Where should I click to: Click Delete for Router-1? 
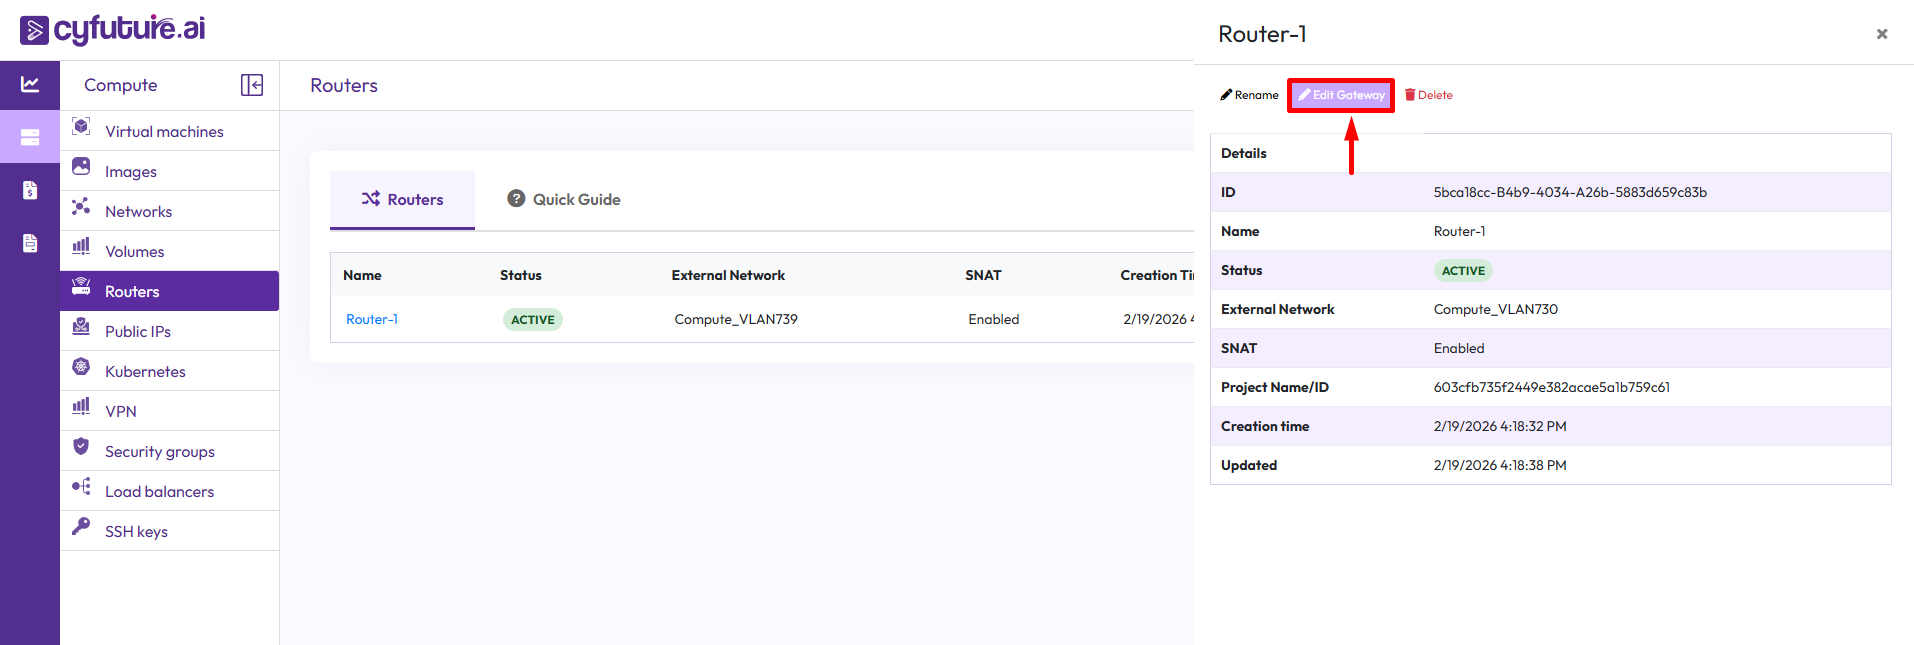click(1429, 96)
